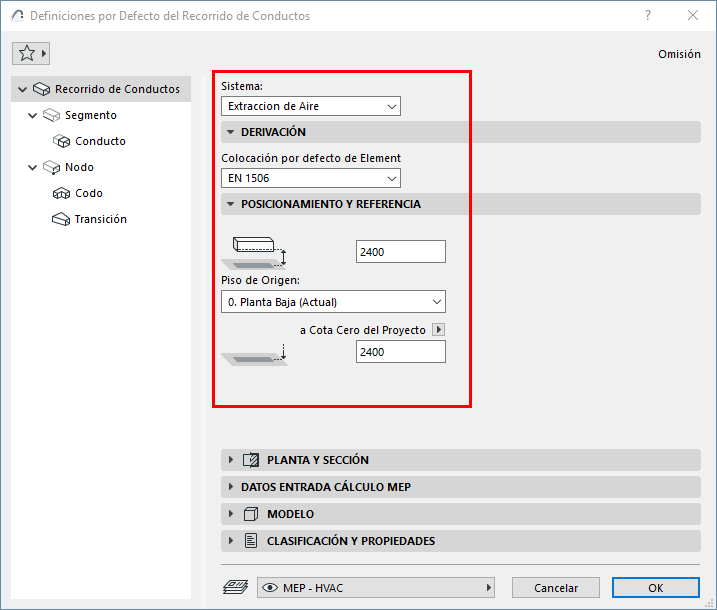Click the Modelo cube icon
The image size is (717, 610).
(251, 514)
